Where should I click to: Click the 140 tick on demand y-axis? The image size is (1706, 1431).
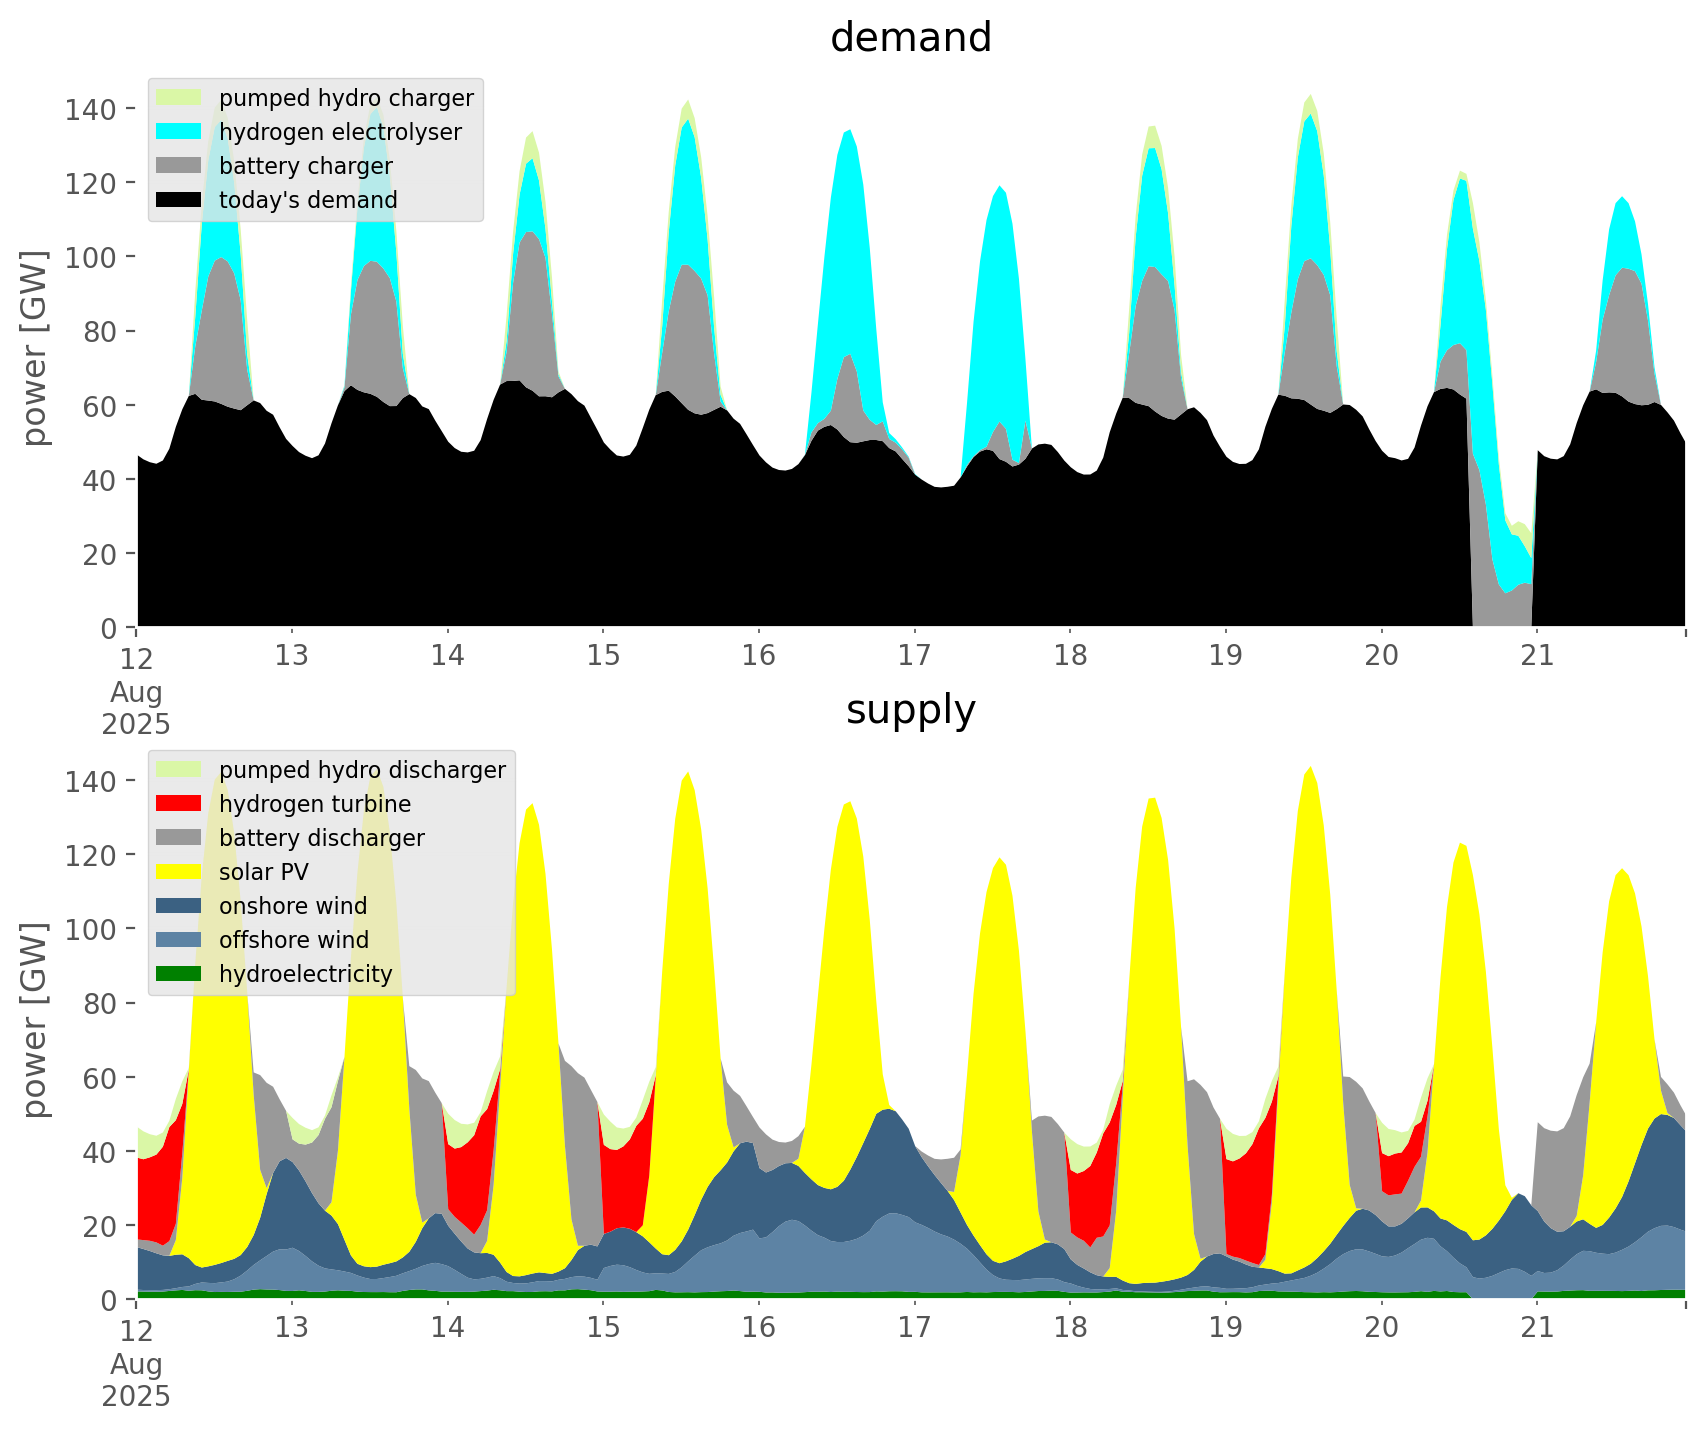coord(90,109)
